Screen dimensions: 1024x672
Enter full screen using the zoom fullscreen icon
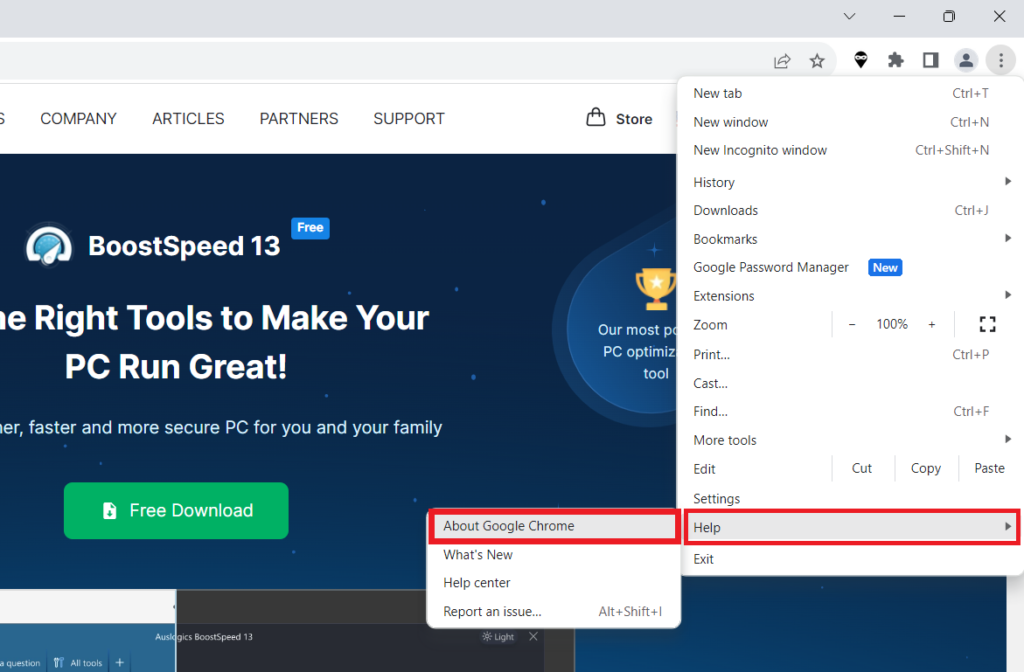pyautogui.click(x=987, y=324)
